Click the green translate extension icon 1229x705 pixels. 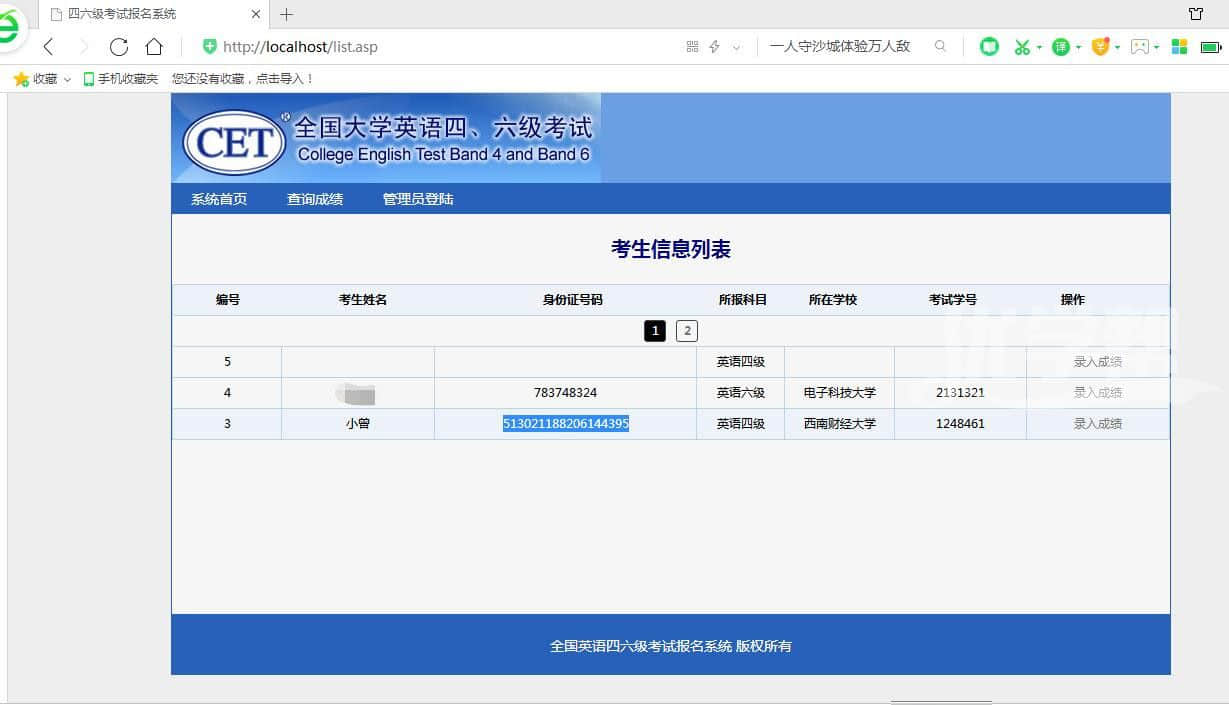tap(1060, 47)
